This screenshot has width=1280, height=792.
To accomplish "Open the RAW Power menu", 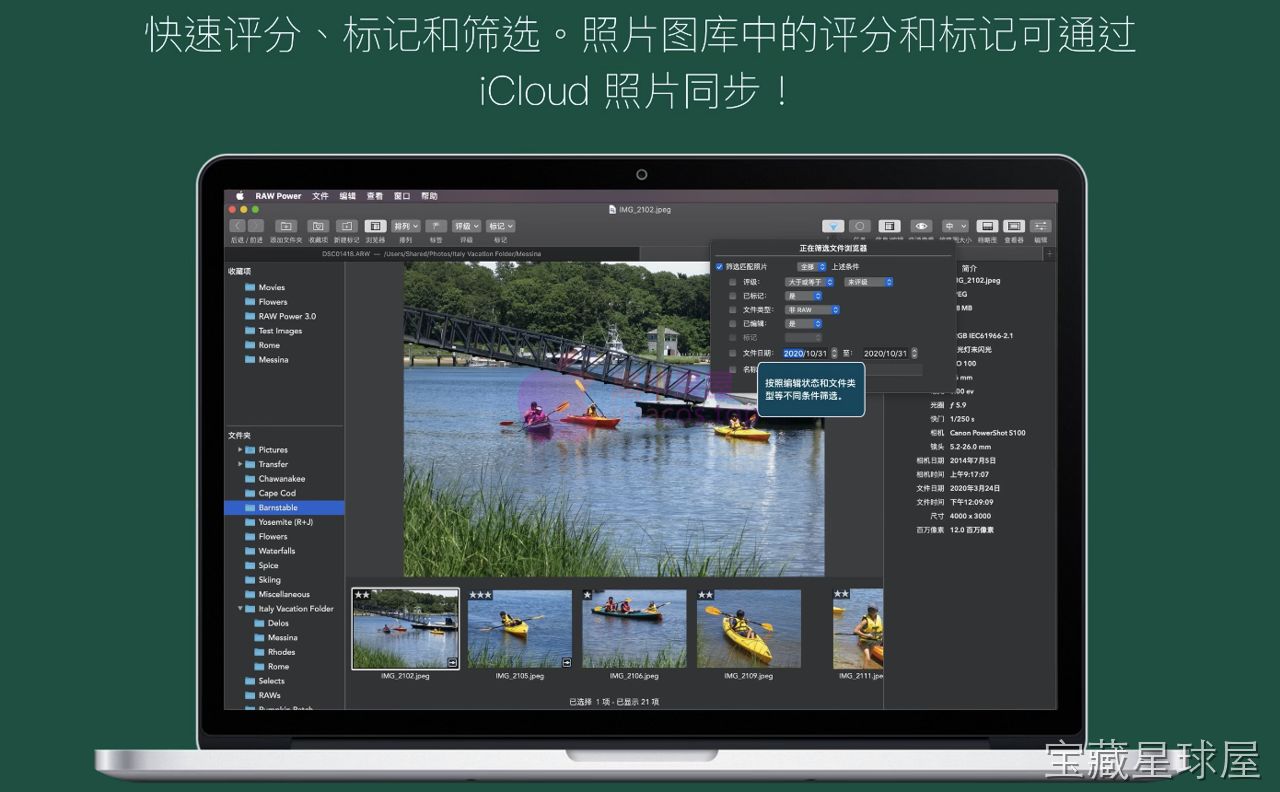I will (x=278, y=196).
